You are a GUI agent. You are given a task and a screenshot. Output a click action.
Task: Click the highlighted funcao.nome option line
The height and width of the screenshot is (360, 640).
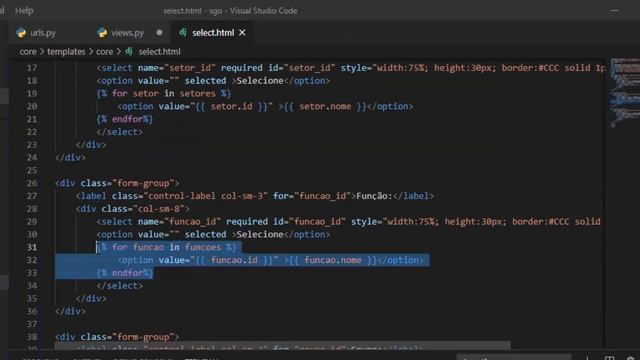pyautogui.click(x=271, y=260)
